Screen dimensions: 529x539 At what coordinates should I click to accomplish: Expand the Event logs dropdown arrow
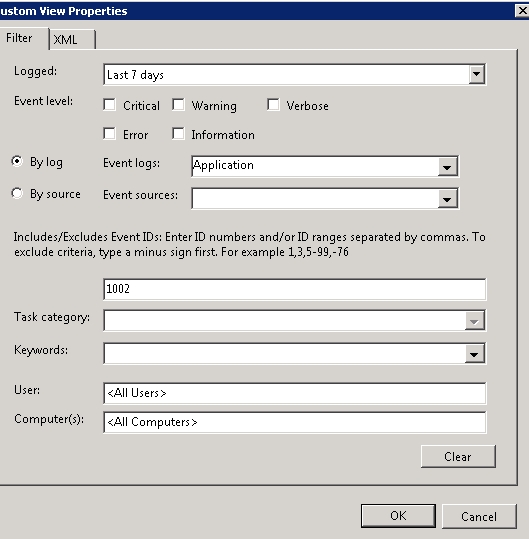point(448,167)
